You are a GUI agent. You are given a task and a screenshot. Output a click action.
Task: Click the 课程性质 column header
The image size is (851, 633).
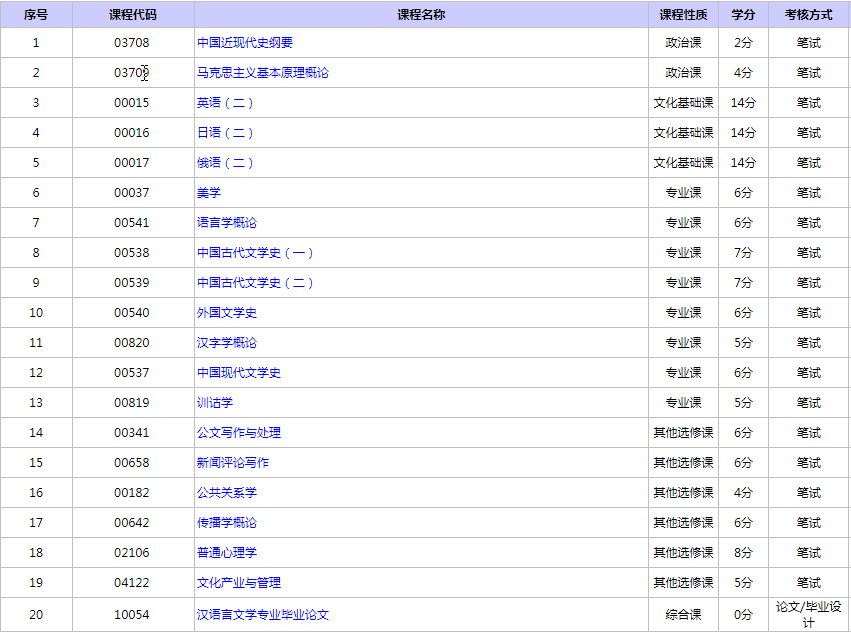[x=683, y=15]
